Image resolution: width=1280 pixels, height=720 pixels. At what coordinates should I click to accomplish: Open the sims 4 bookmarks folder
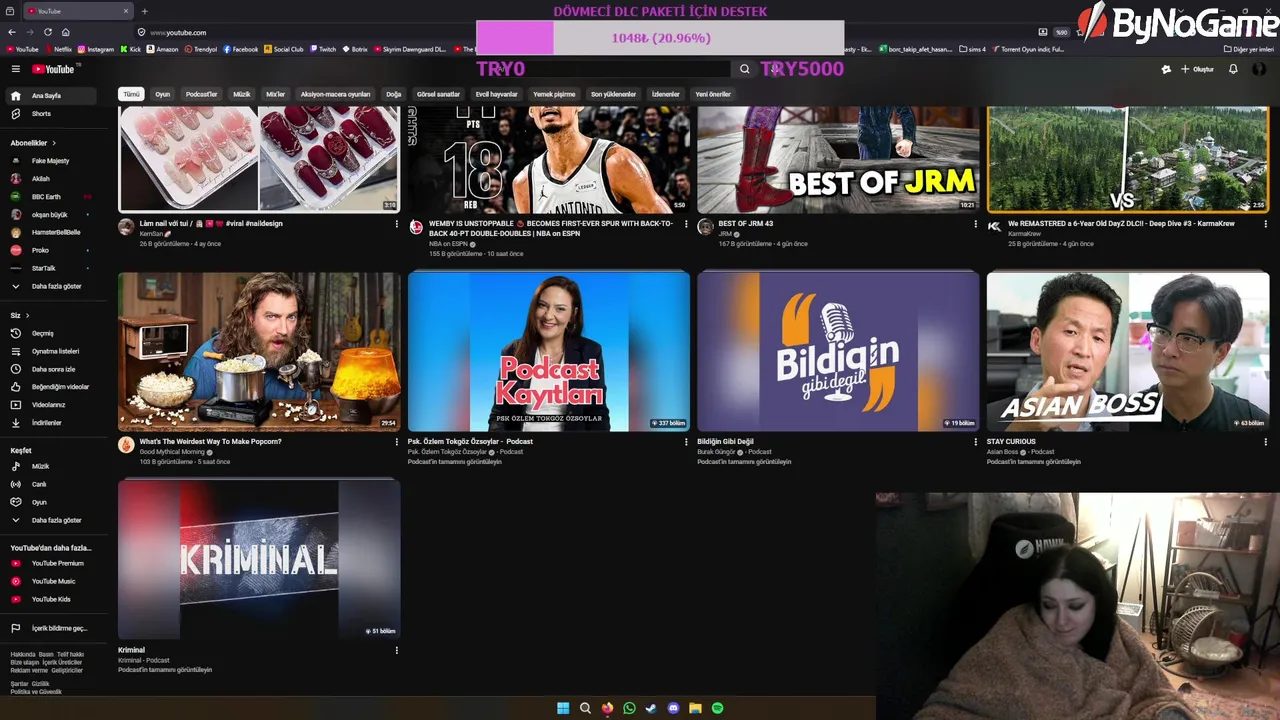click(x=972, y=49)
